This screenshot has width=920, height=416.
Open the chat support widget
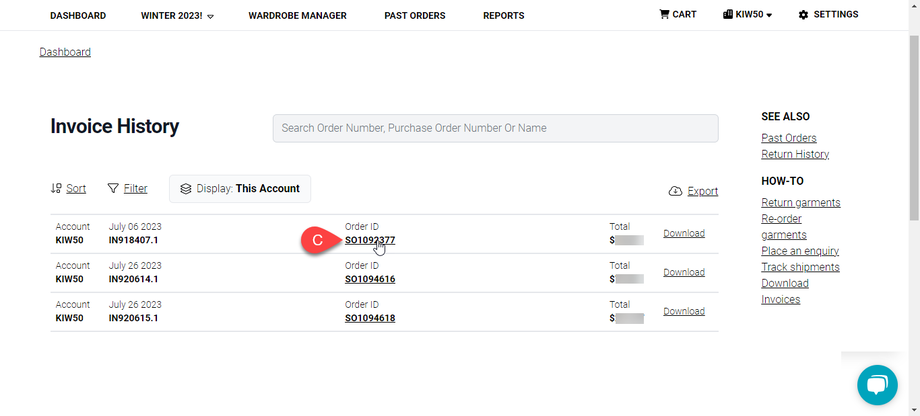tap(876, 385)
